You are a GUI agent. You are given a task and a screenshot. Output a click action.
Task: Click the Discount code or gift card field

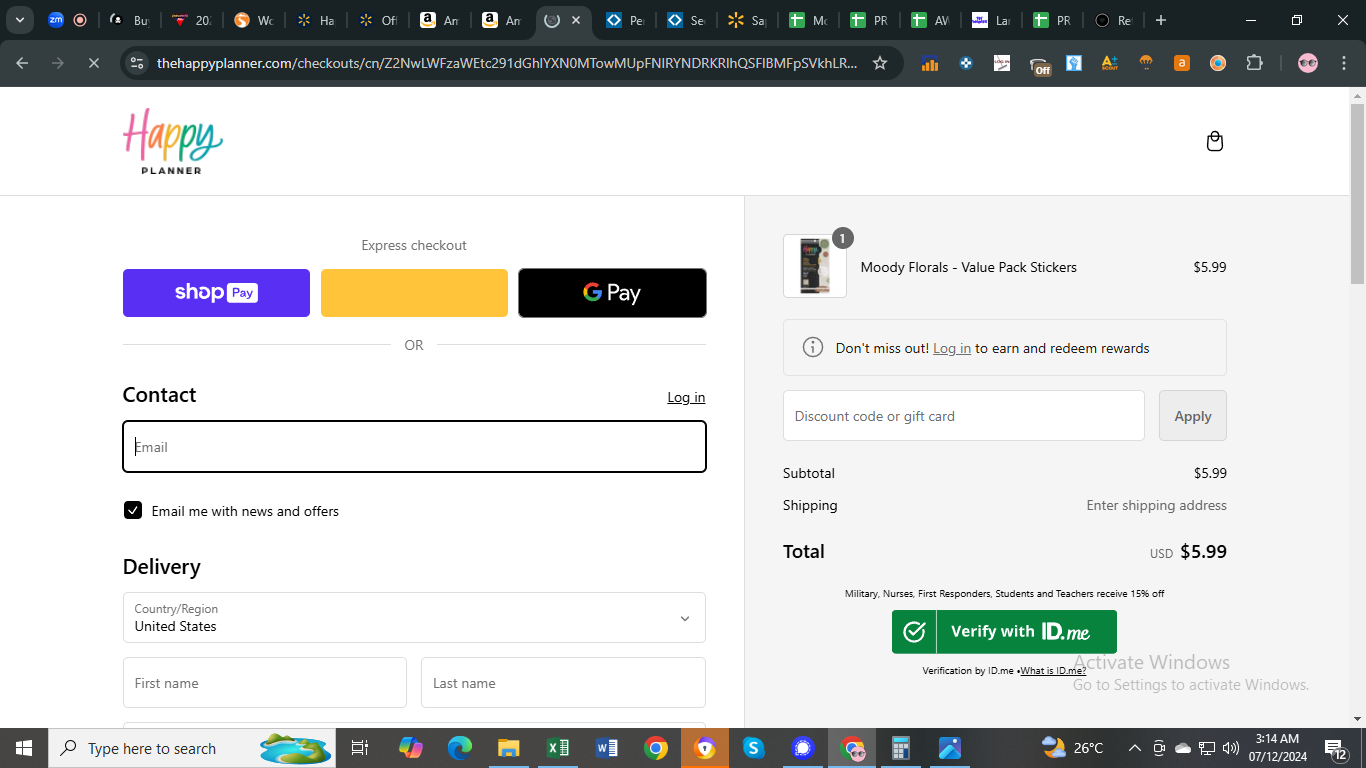point(964,416)
